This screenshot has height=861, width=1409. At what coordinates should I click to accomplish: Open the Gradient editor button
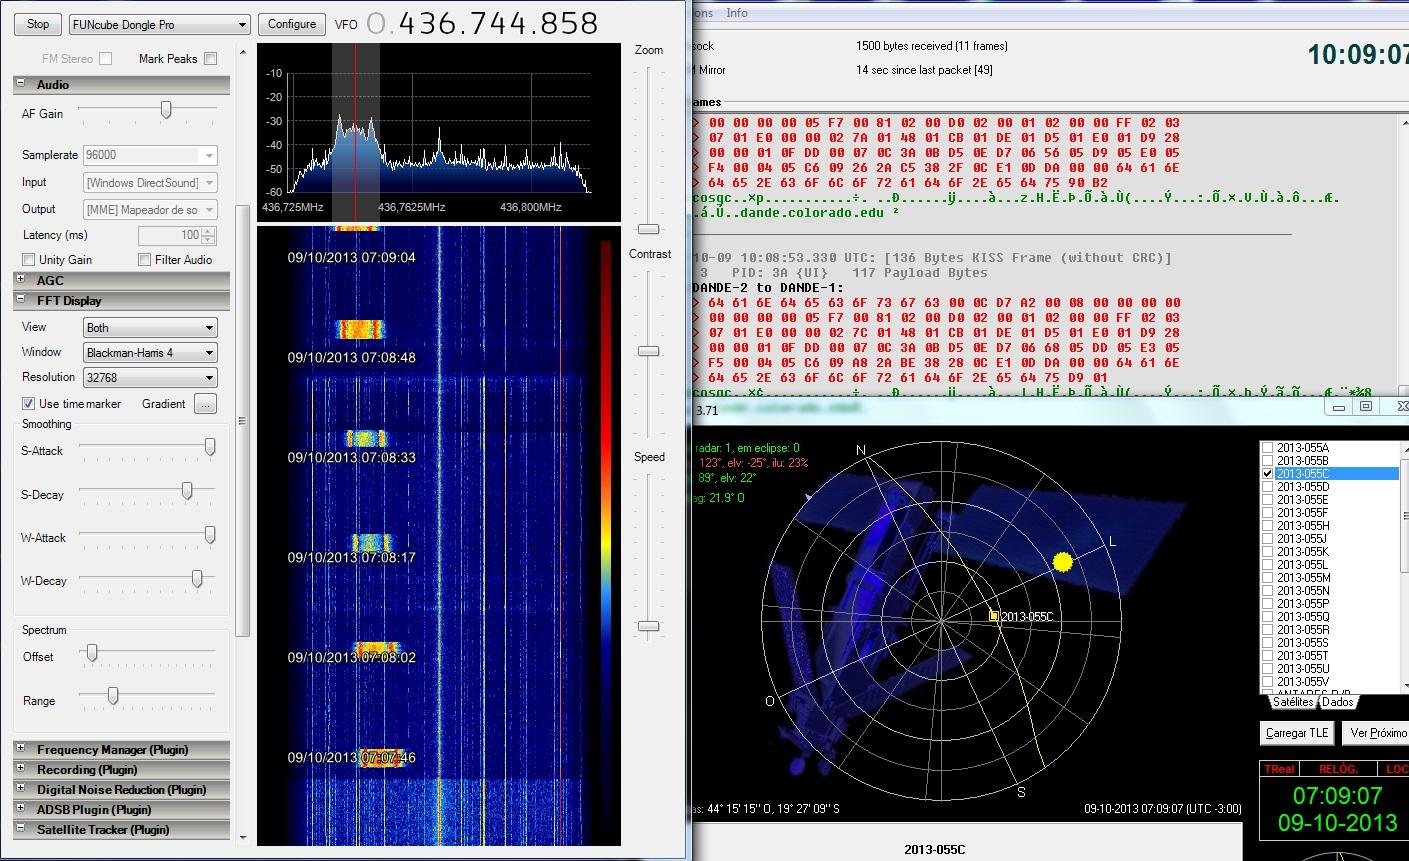tap(205, 404)
